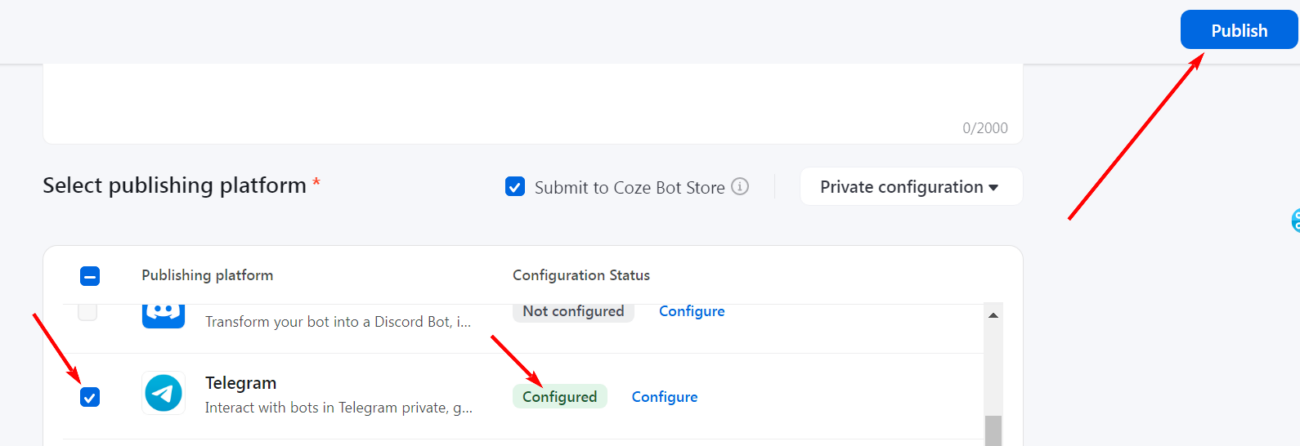The height and width of the screenshot is (446, 1300).
Task: Toggle the select-all platforms checkbox
Action: pos(90,276)
